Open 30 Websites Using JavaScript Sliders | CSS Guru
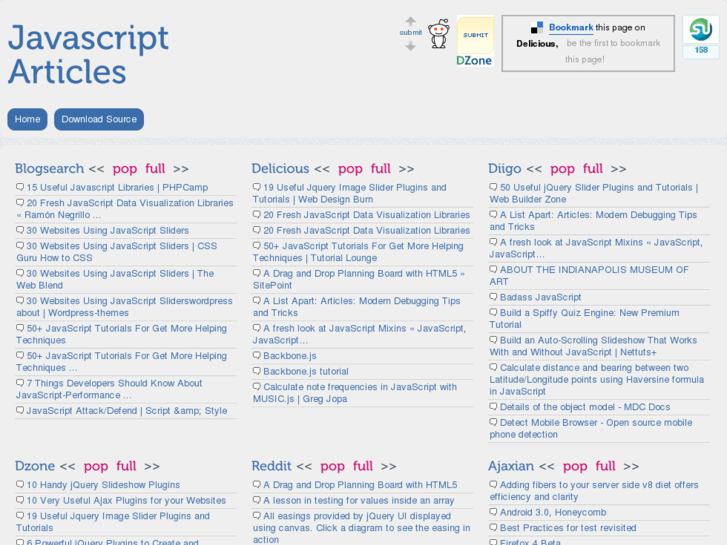727x545 pixels. point(116,252)
